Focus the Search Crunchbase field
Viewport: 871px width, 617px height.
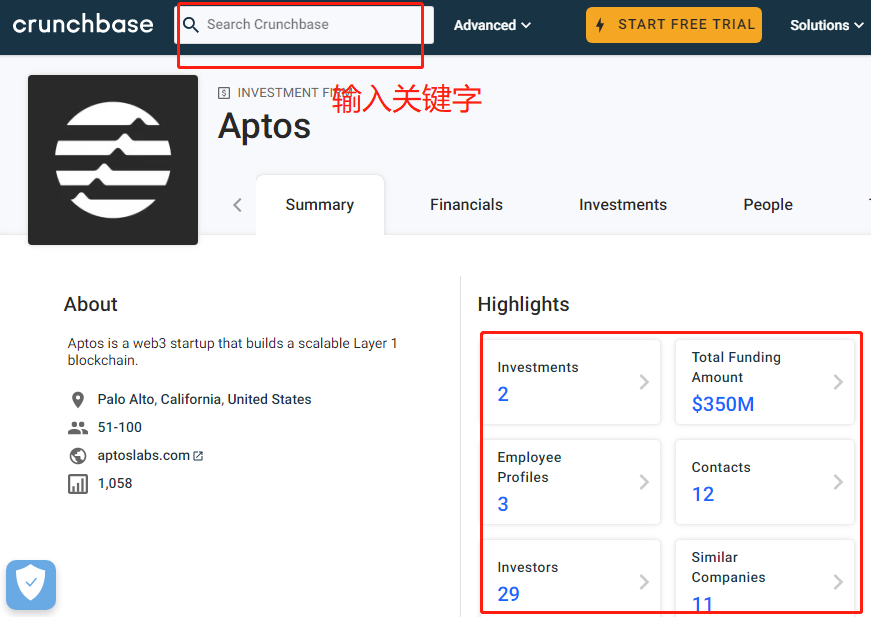pos(304,25)
